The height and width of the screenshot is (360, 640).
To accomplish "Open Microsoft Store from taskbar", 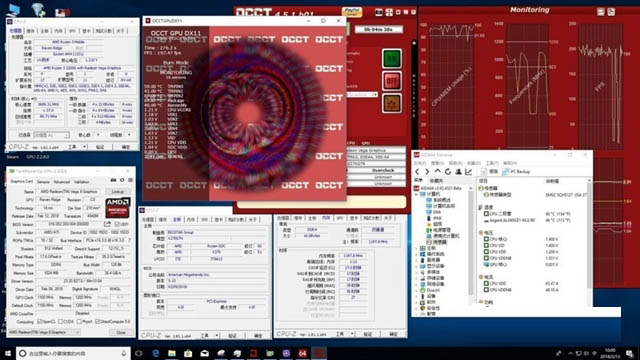I will [x=188, y=353].
